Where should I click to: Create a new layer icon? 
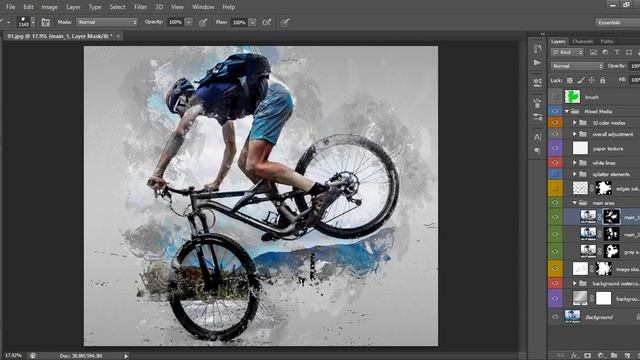coord(627,356)
